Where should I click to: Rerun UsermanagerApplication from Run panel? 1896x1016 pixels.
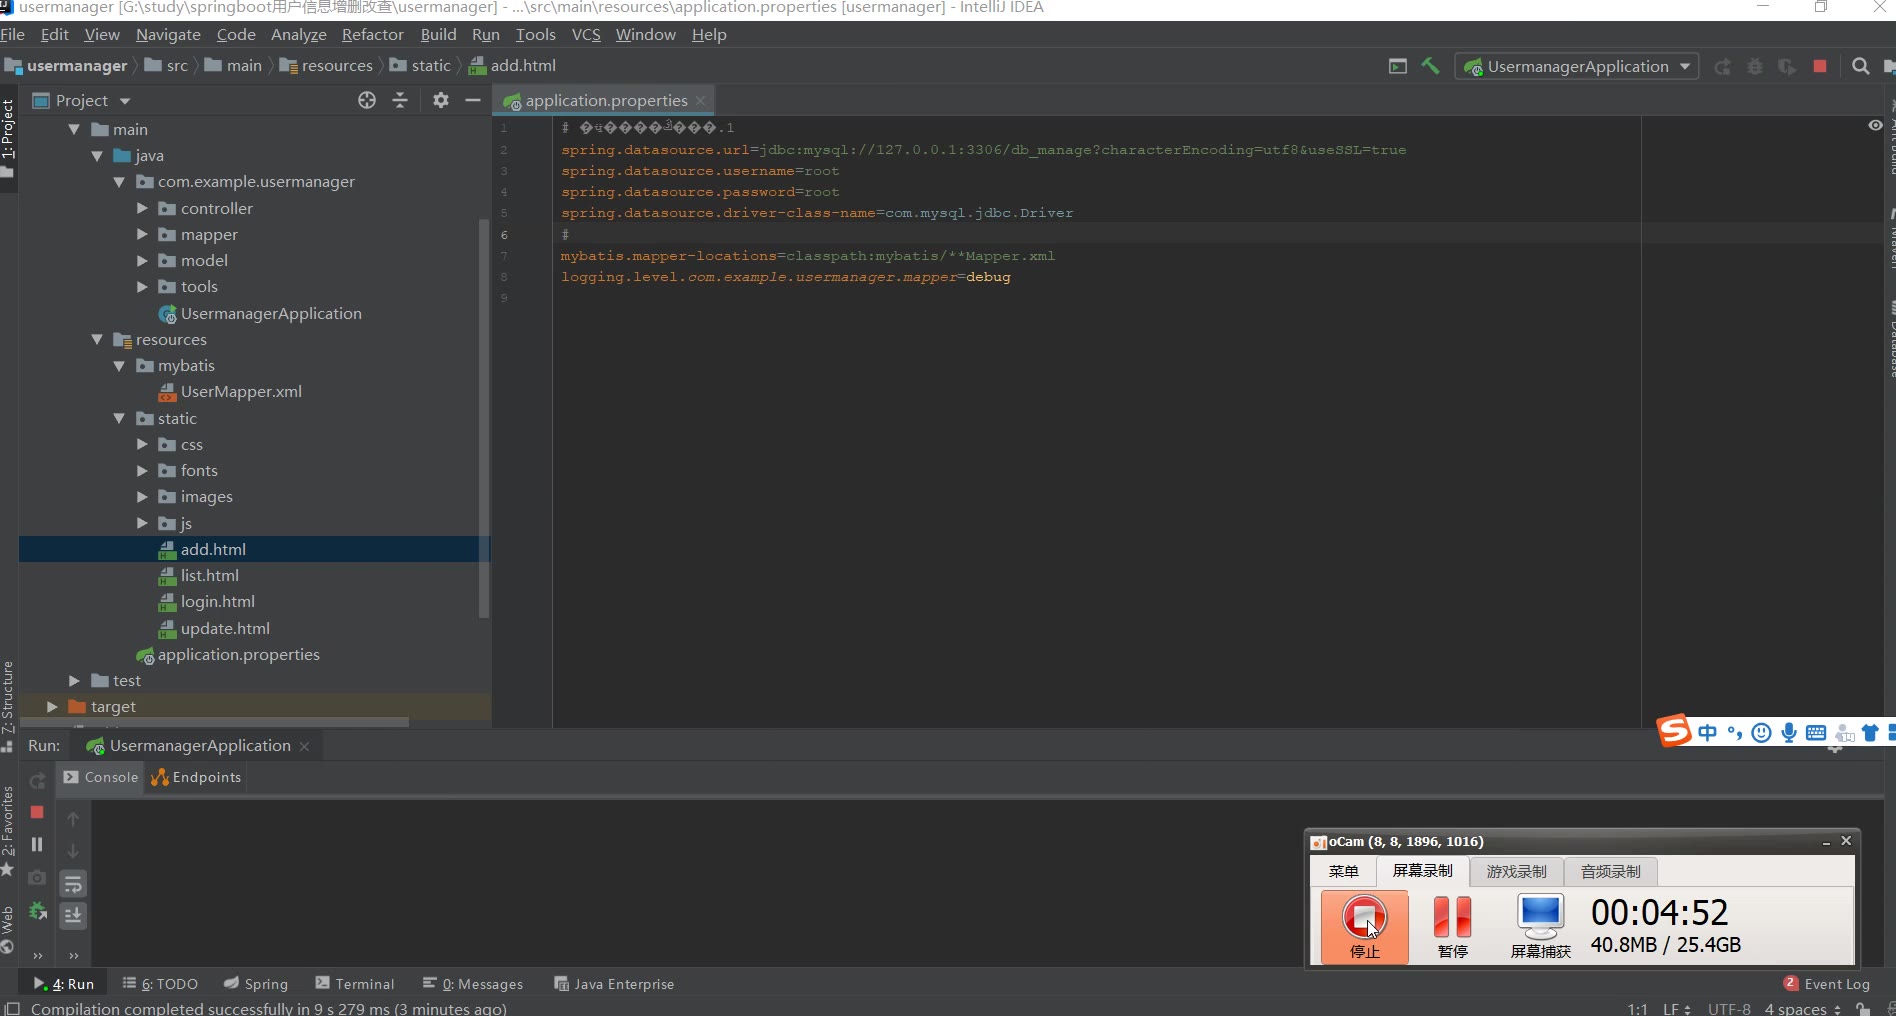tap(37, 780)
